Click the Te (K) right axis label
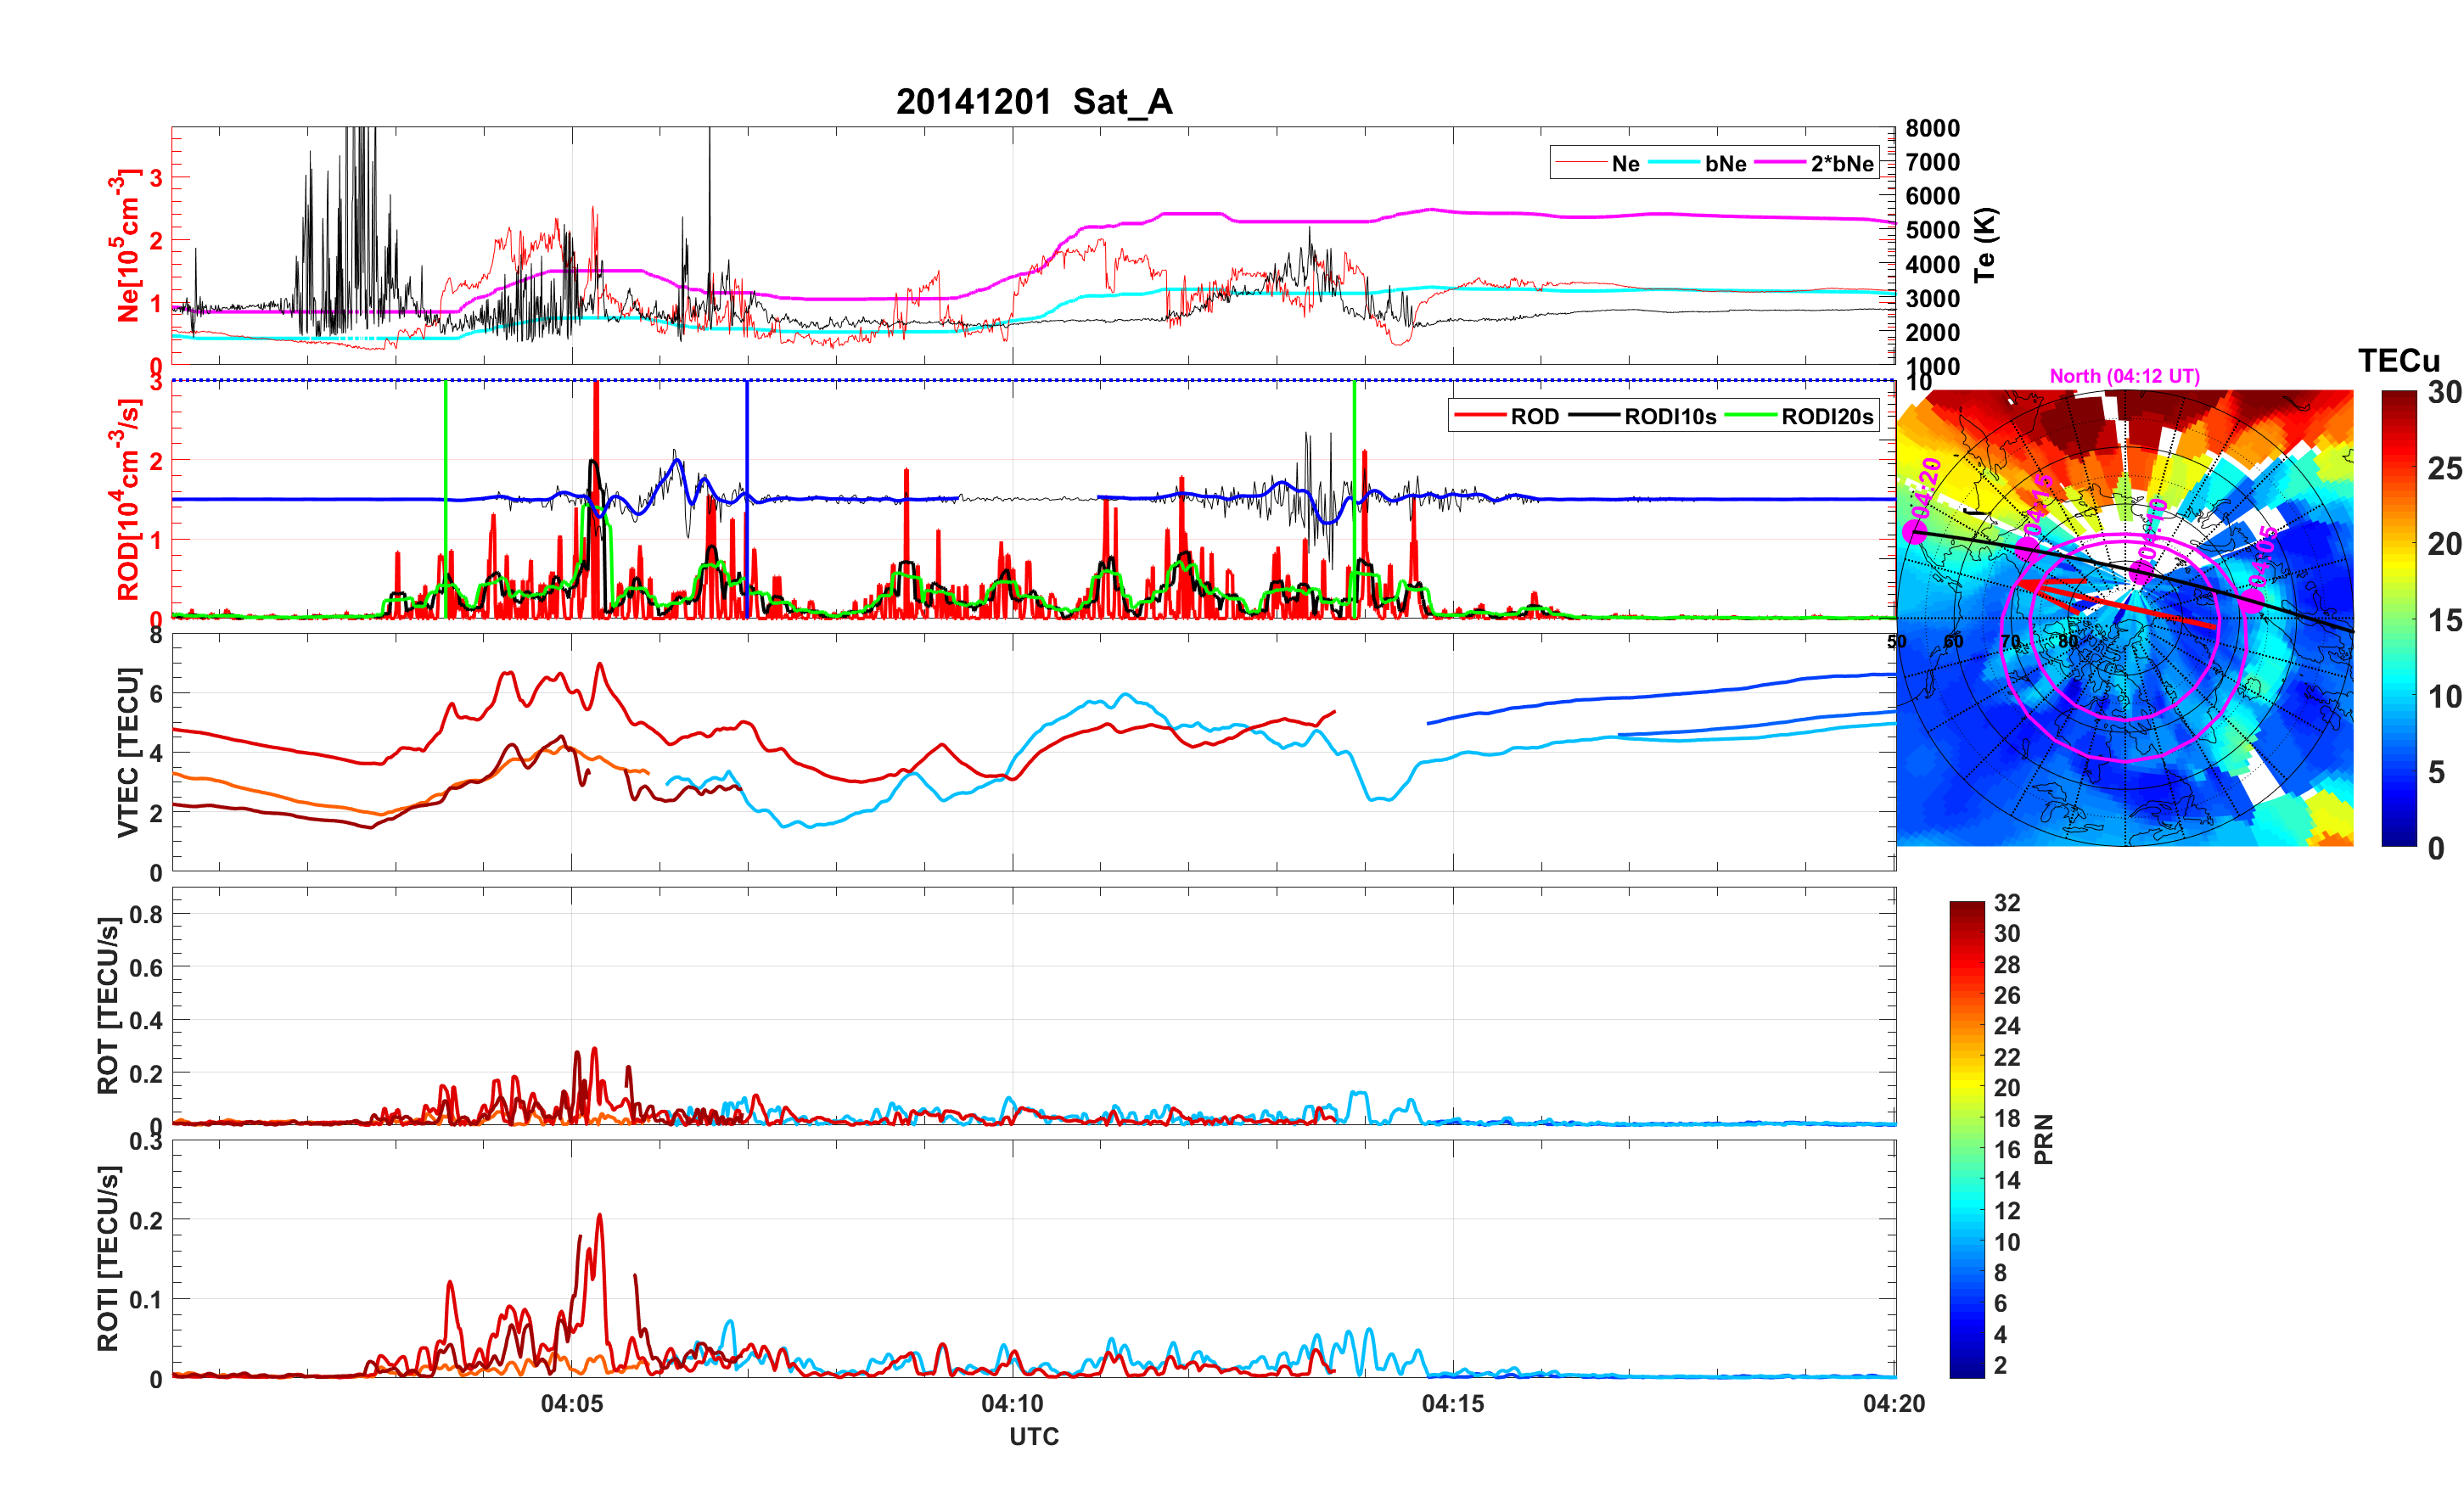Screen dimensions: 2464x1490 pos(1985,245)
